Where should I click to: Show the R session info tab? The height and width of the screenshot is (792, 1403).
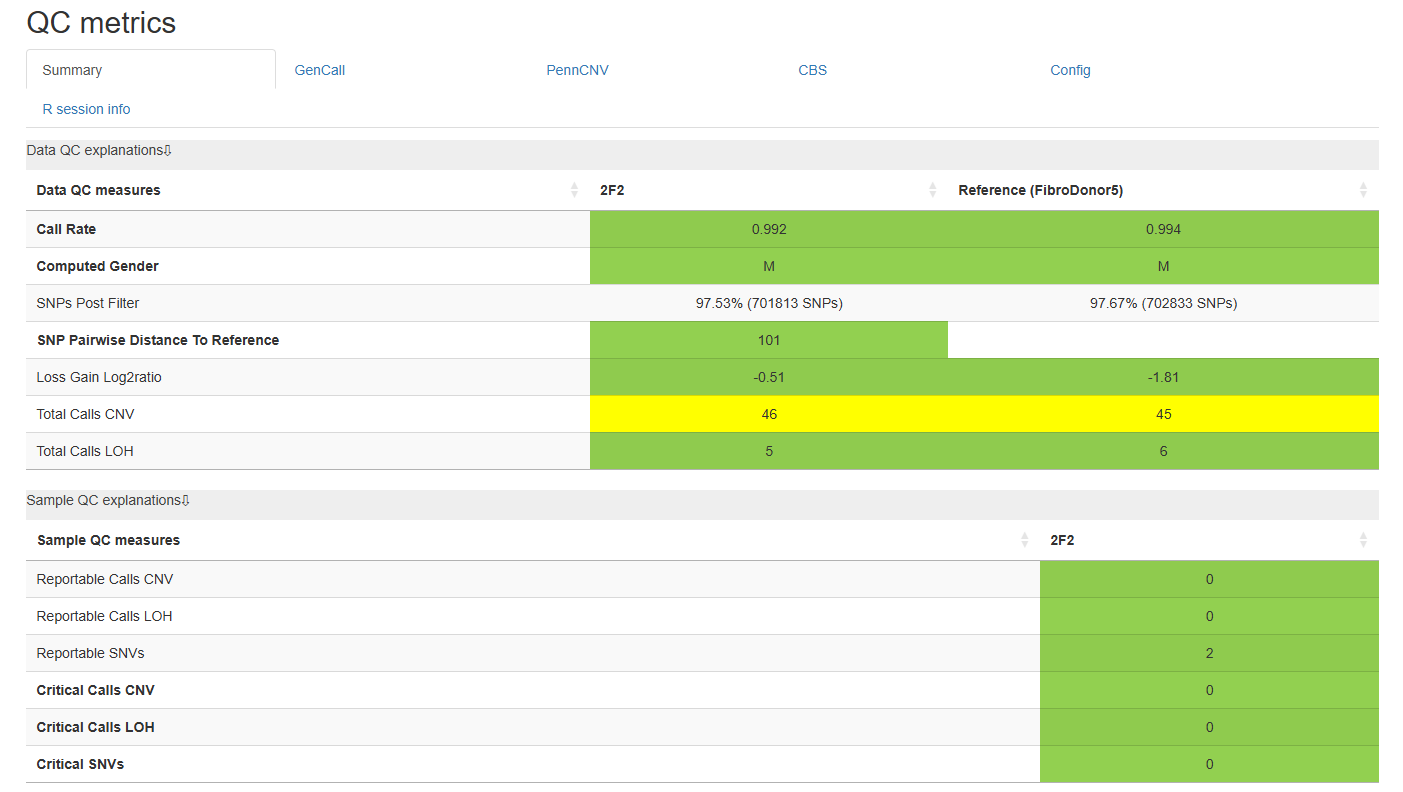point(86,109)
